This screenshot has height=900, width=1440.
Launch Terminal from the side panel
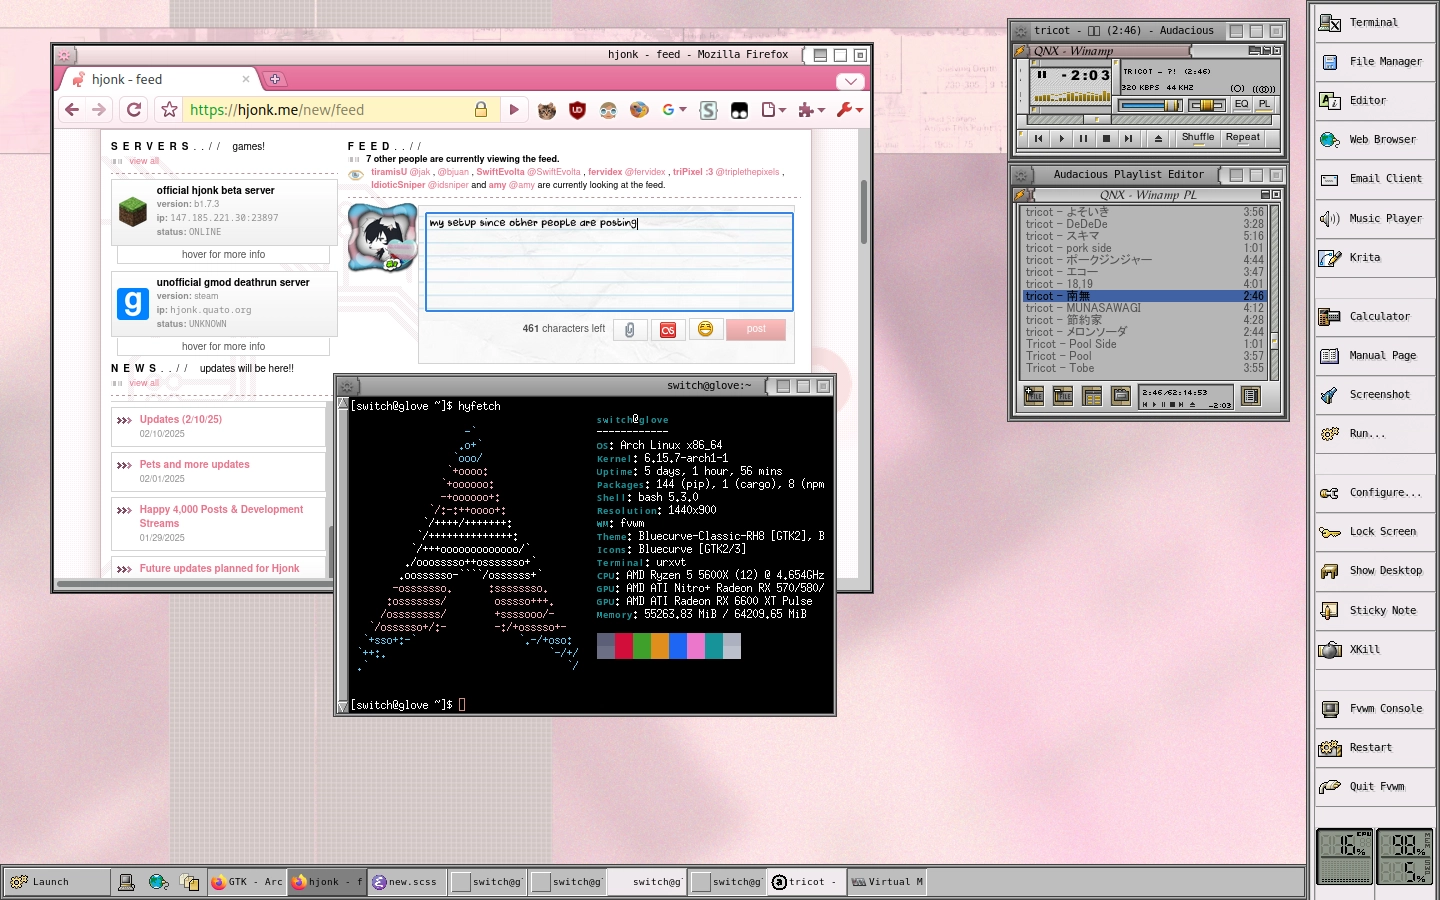click(1376, 22)
